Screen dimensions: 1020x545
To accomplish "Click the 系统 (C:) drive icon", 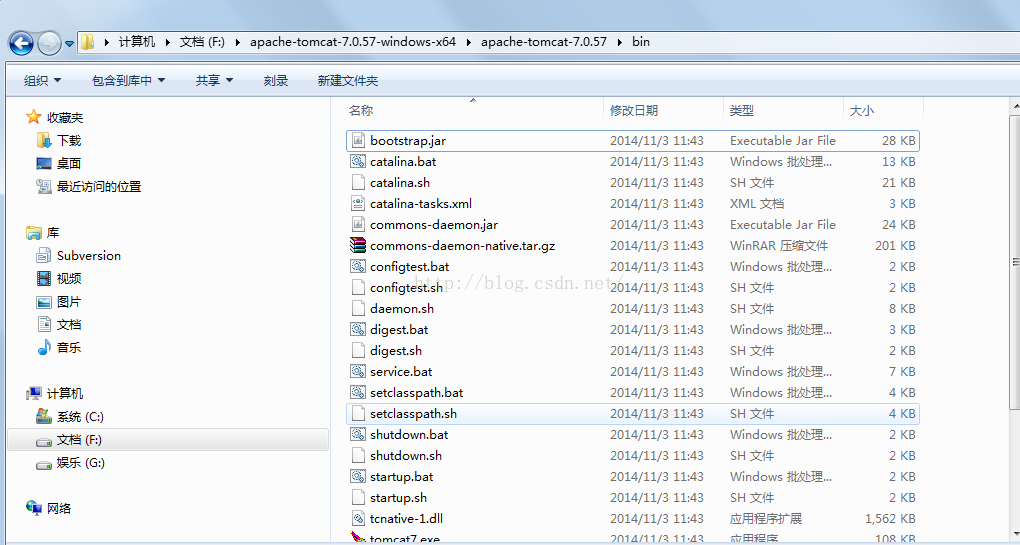I will (44, 416).
